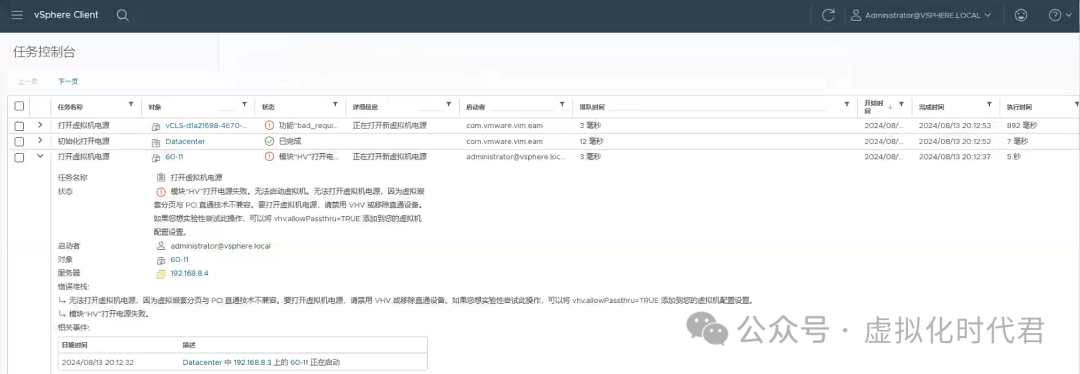Check the 60-11 task row checkbox
This screenshot has height=374, width=1080.
19,157
